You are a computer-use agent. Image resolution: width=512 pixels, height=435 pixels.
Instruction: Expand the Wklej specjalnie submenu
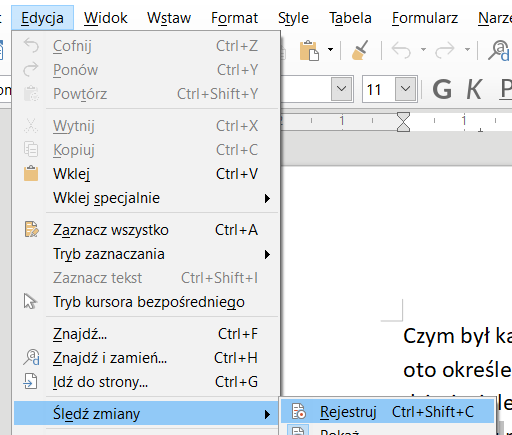click(146, 198)
